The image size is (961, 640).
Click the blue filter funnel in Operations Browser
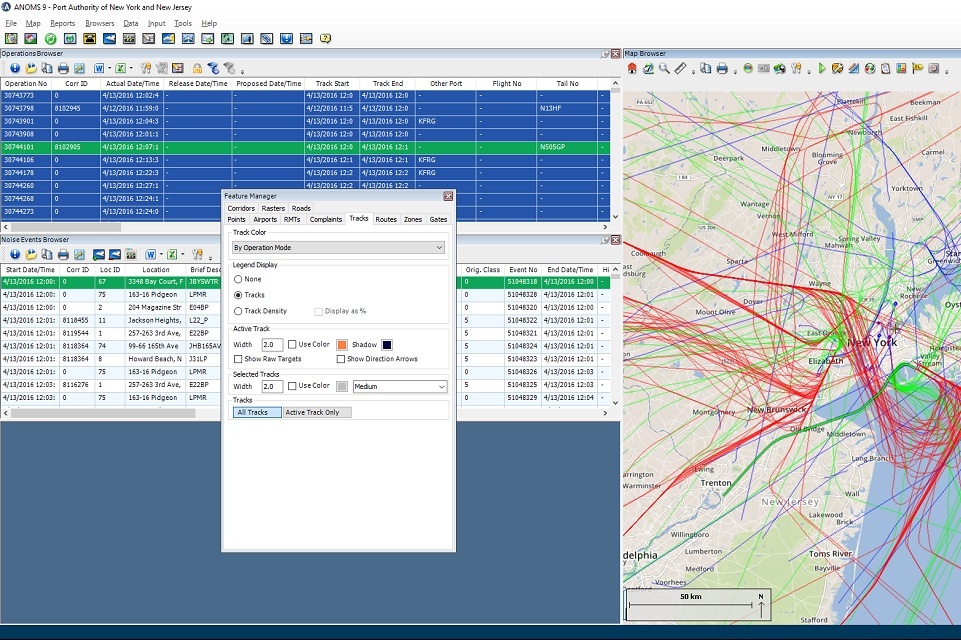[x=213, y=68]
